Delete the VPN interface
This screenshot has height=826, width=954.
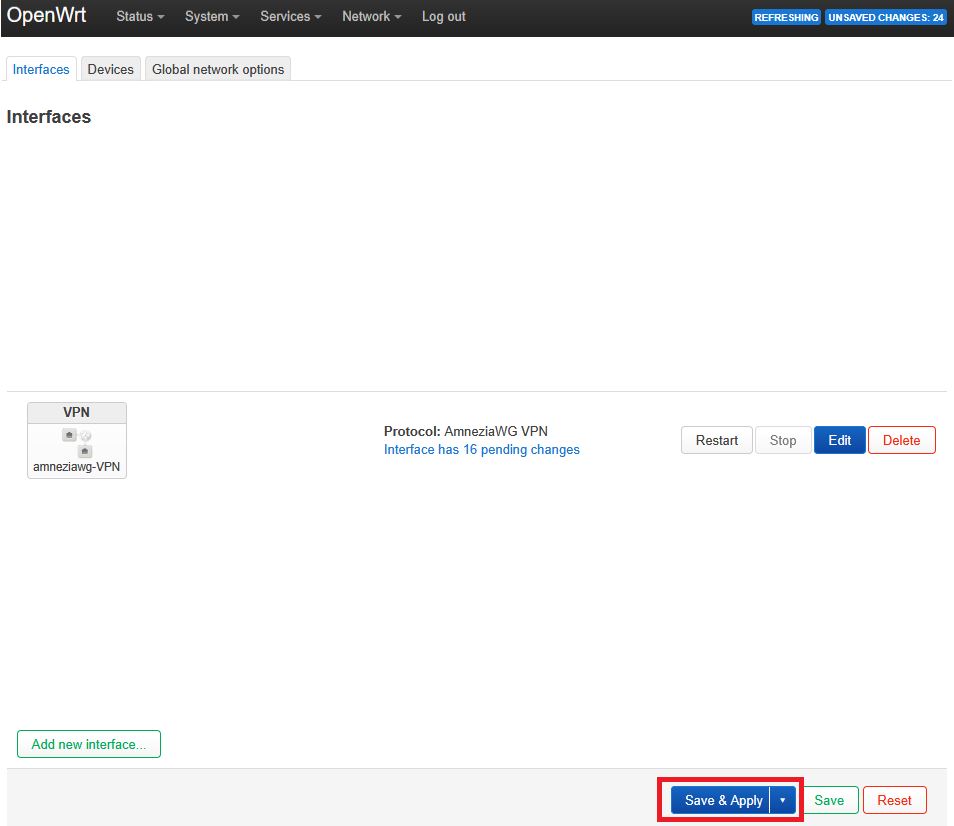tap(901, 440)
